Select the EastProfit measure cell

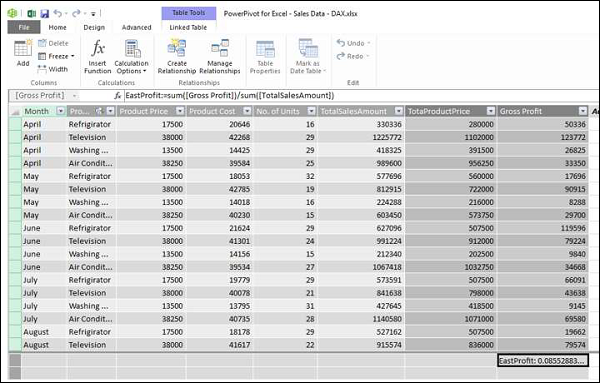543,360
